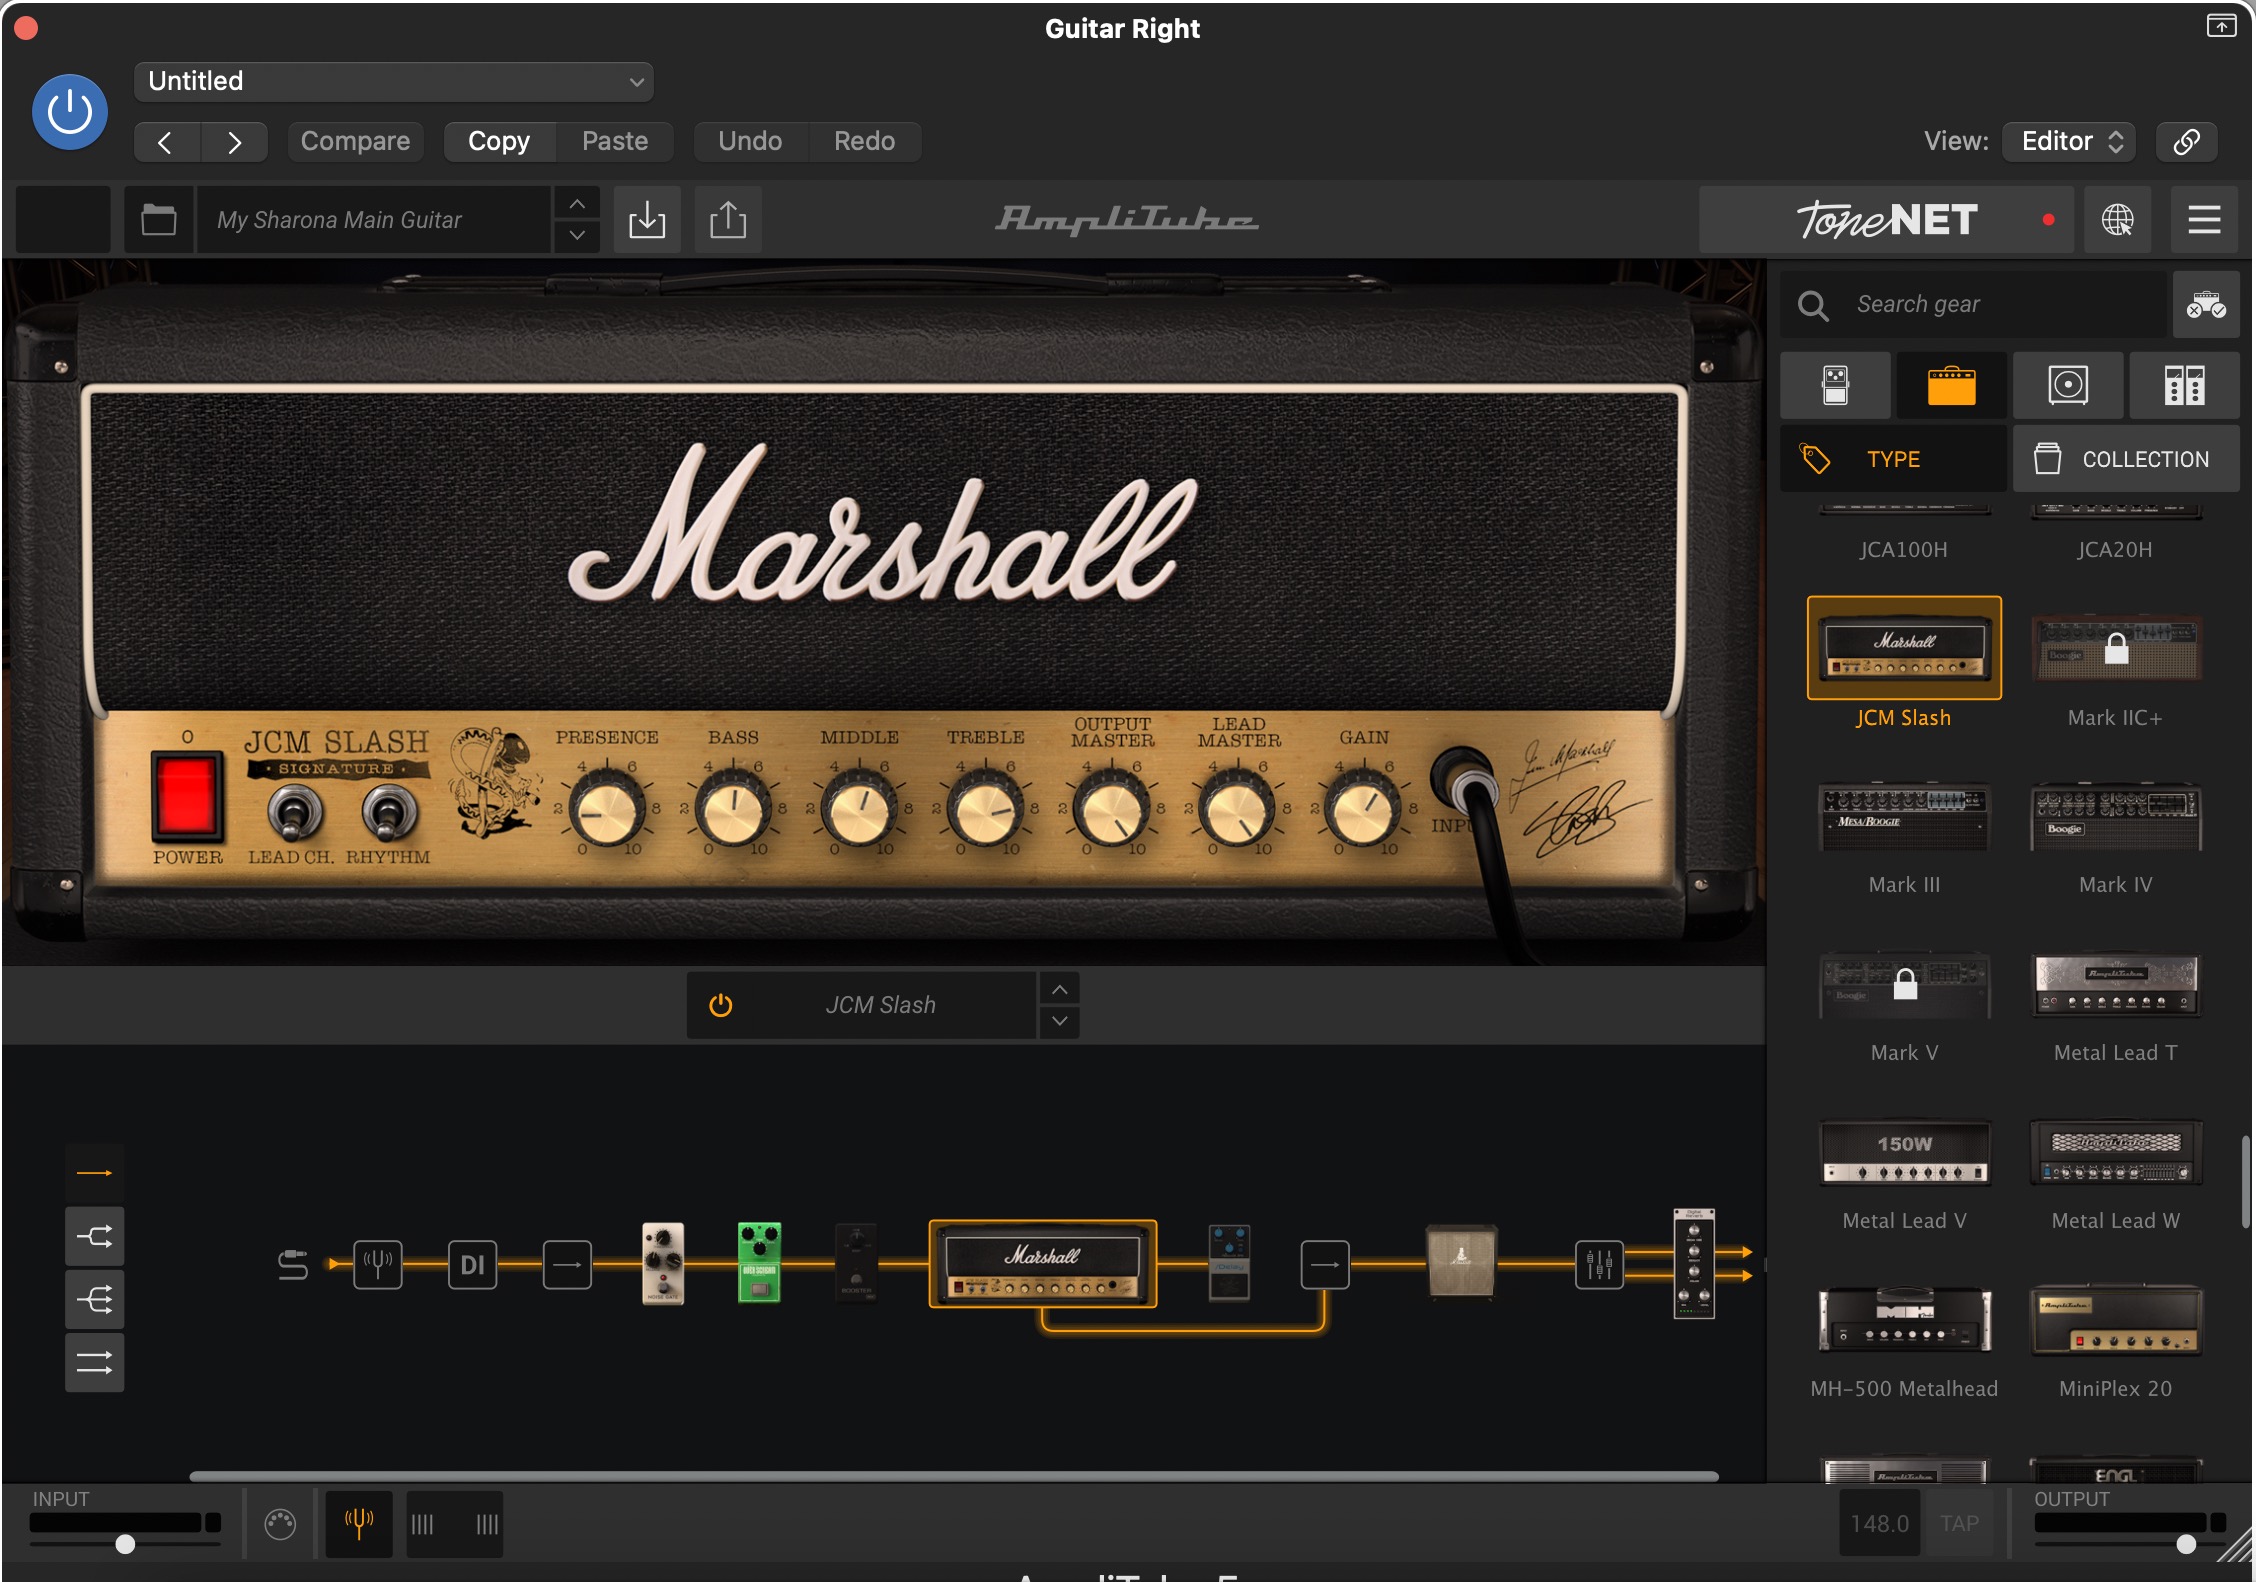This screenshot has height=1582, width=2256.
Task: Click the TAP tempo button
Action: [x=1959, y=1524]
